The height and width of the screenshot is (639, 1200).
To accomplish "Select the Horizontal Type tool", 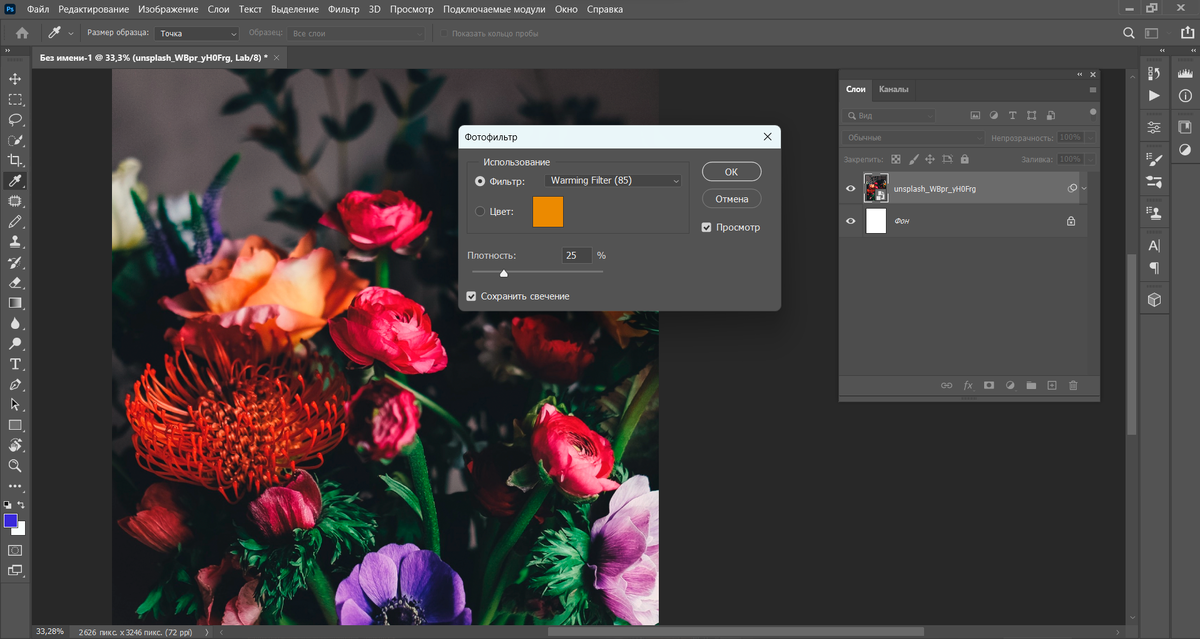I will 15,364.
